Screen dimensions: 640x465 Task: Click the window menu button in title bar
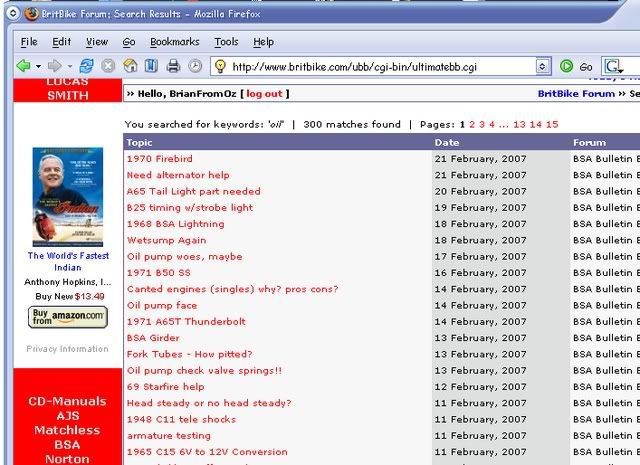[13, 13]
